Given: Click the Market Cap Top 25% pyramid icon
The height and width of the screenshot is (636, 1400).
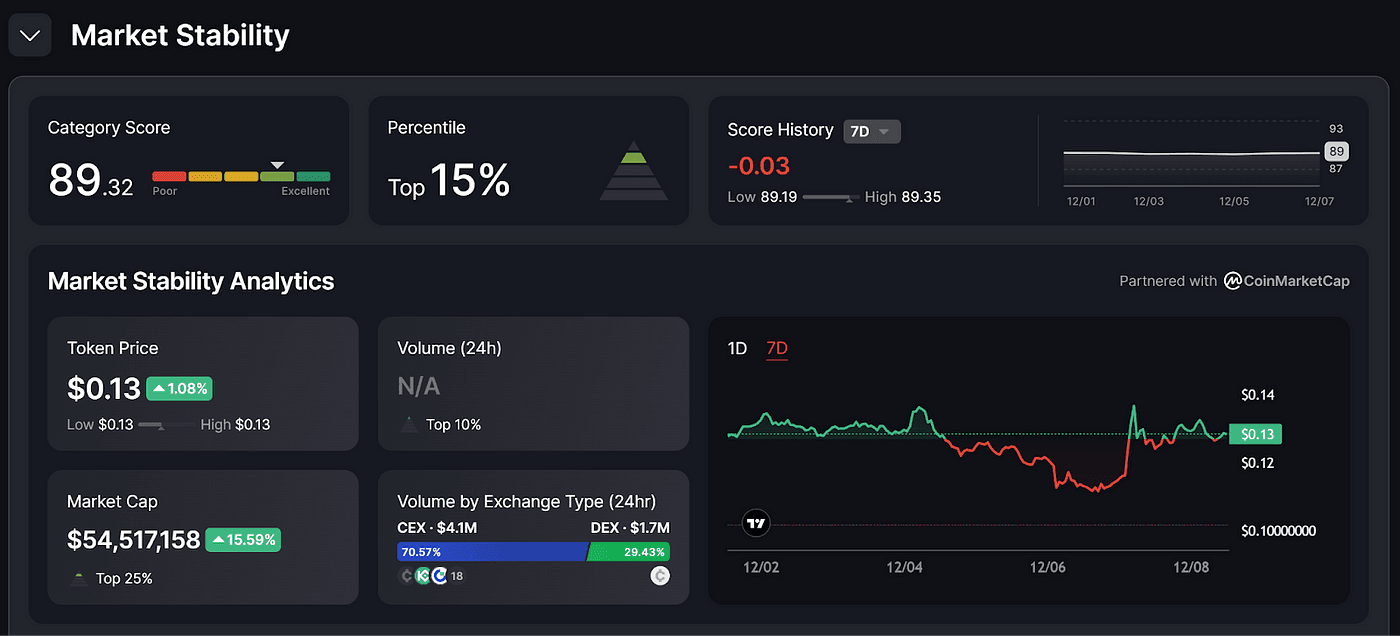Looking at the screenshot, I should [78, 578].
